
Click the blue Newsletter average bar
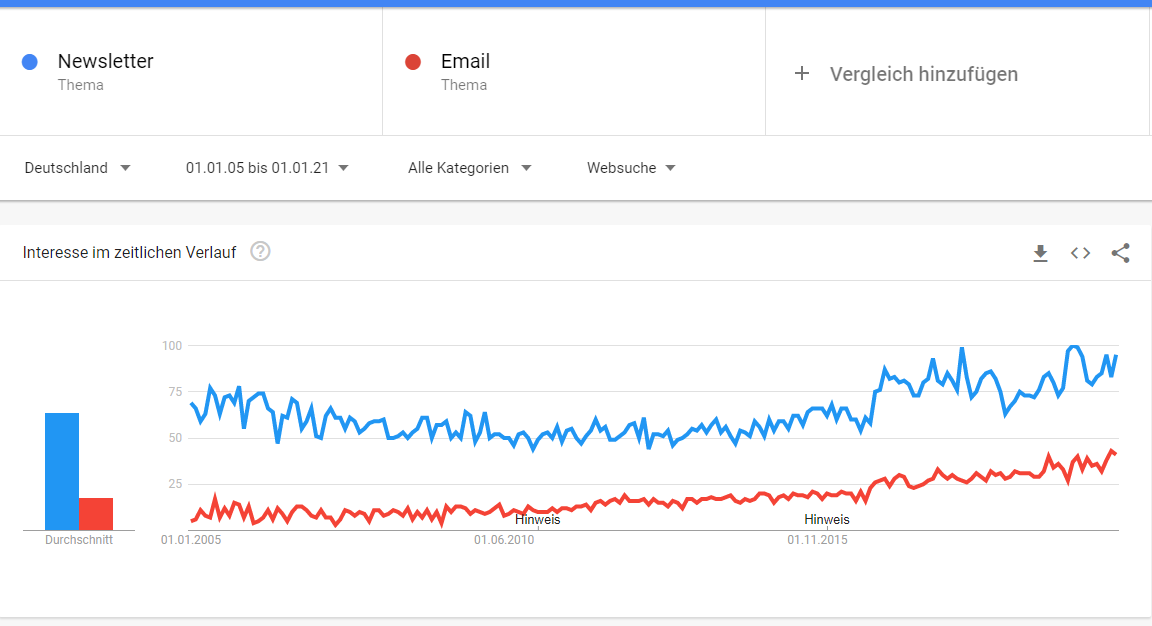[62, 470]
